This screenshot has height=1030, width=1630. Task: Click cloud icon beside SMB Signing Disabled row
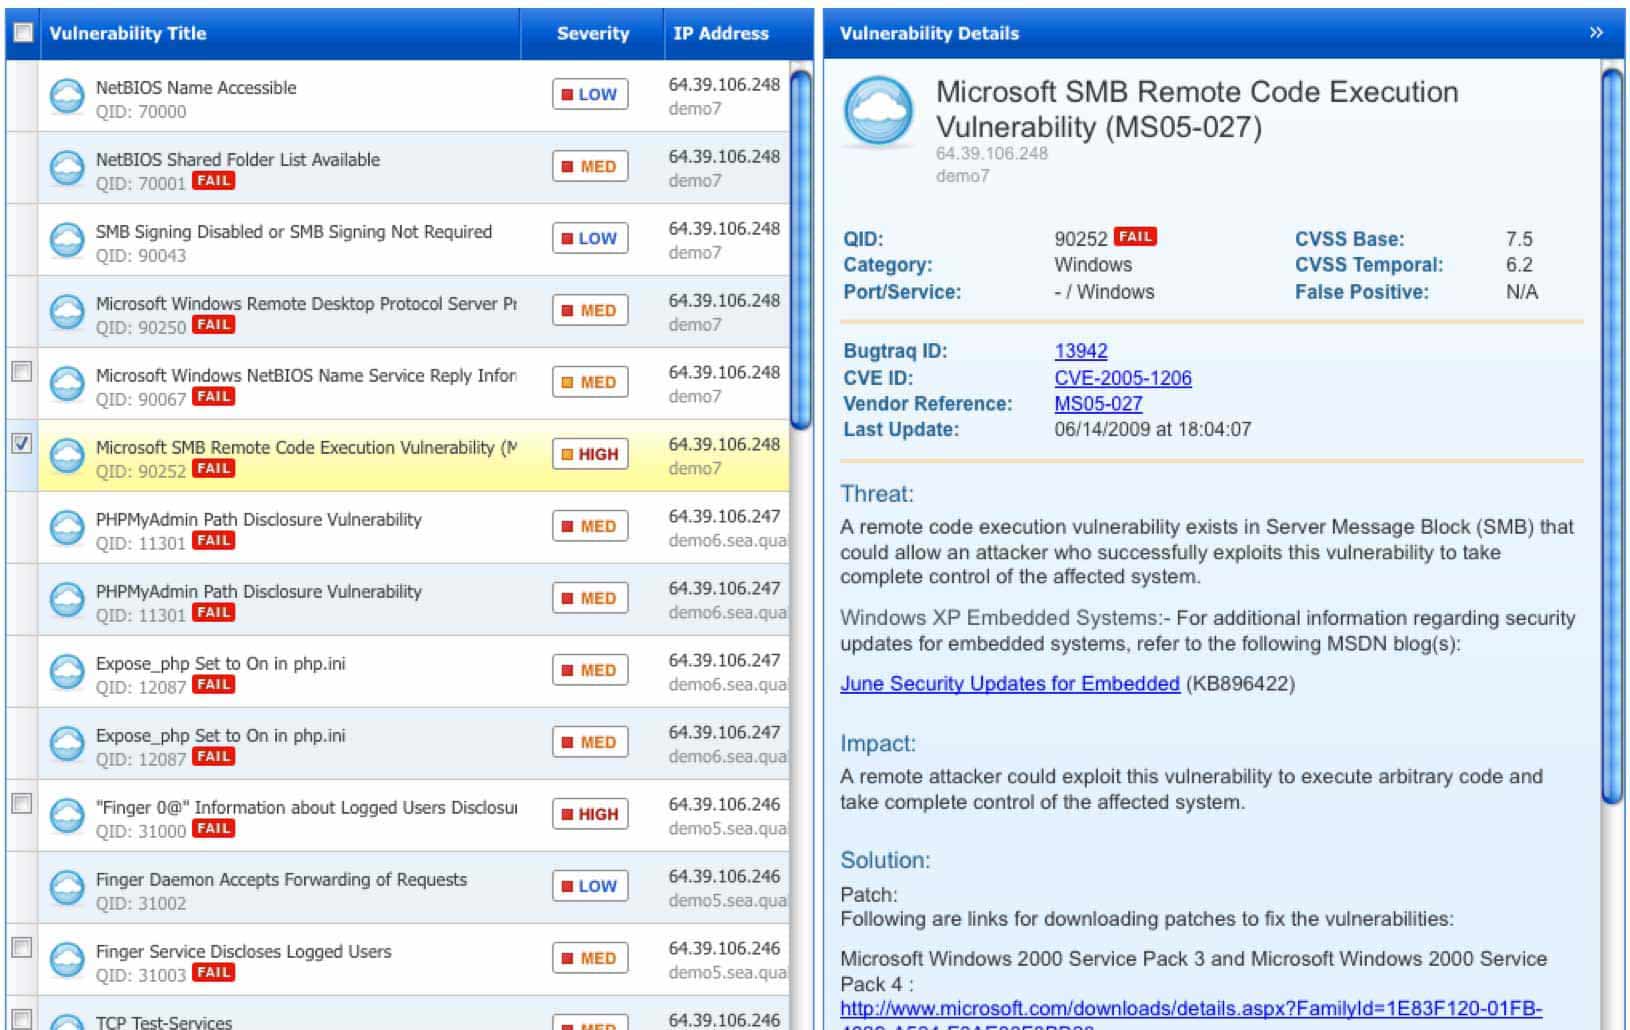[x=67, y=240]
